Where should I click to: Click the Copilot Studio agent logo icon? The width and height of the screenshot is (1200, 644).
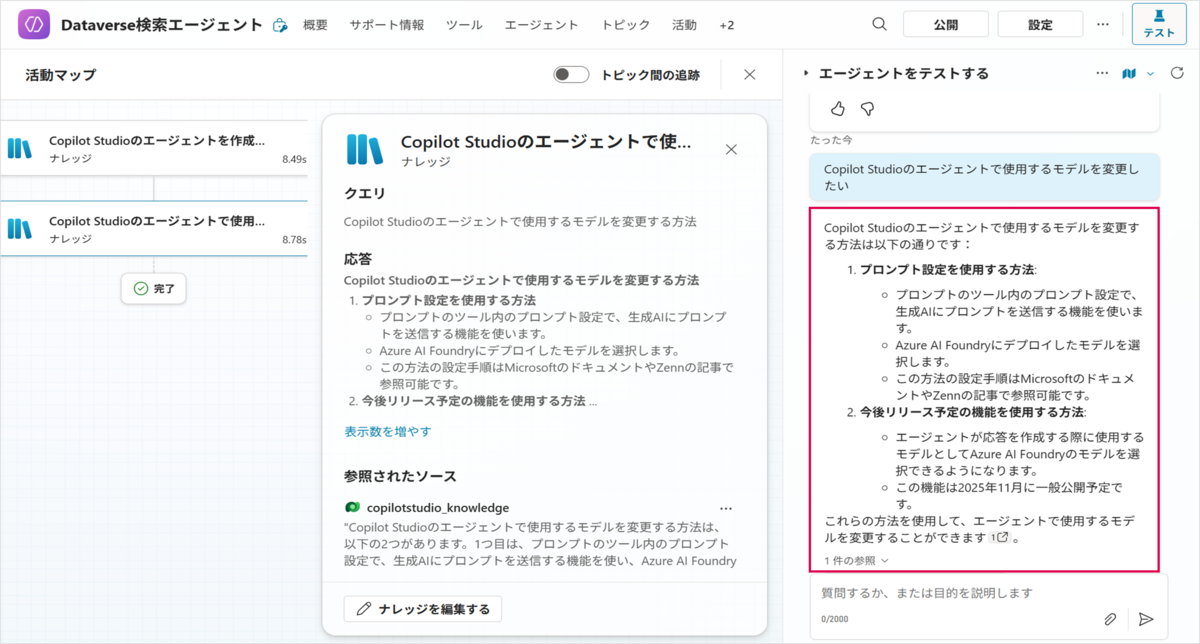pyautogui.click(x=33, y=24)
